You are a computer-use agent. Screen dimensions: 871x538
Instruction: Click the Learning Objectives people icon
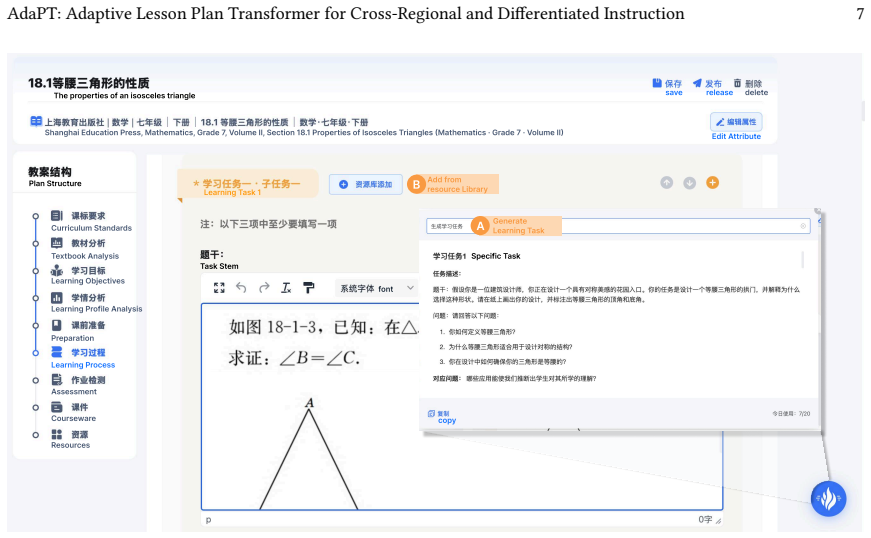[x=57, y=270]
